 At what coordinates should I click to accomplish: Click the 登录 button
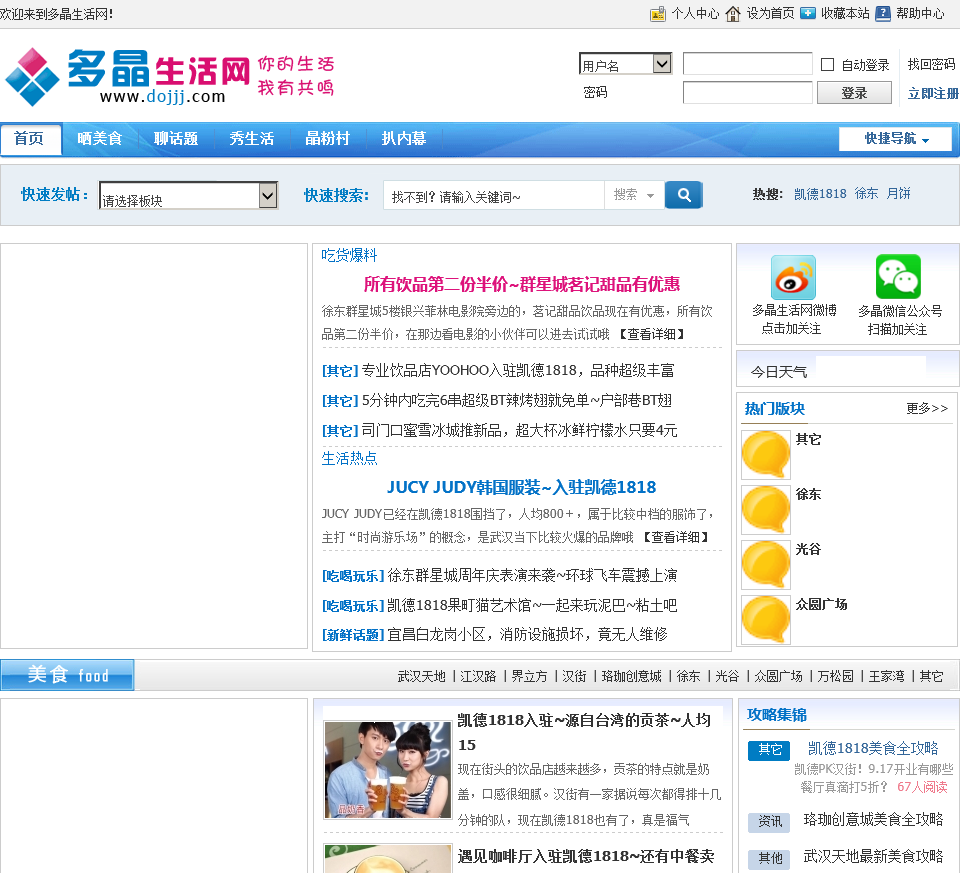click(x=854, y=93)
